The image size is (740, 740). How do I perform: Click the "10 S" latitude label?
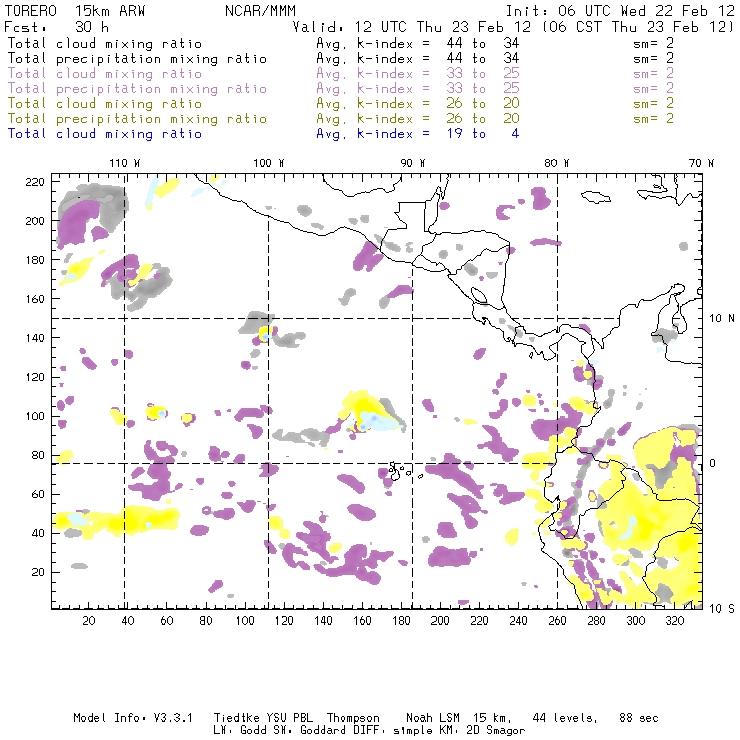[722, 609]
